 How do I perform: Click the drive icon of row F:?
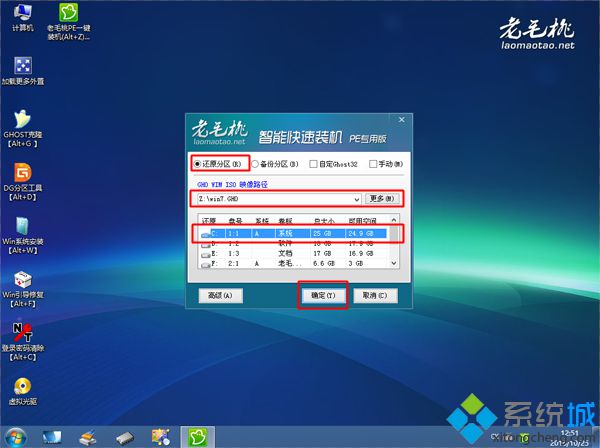(206, 264)
